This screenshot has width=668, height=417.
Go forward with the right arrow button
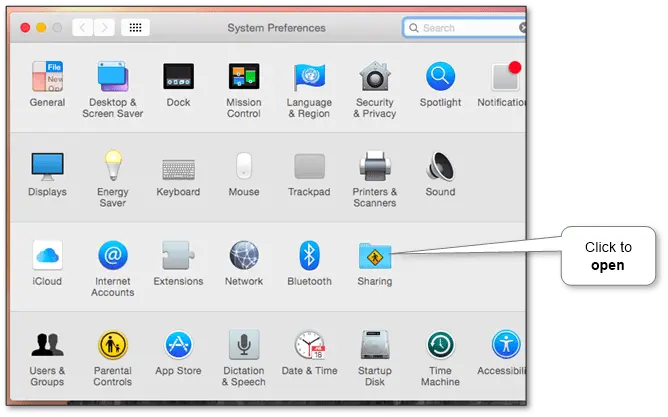[104, 28]
